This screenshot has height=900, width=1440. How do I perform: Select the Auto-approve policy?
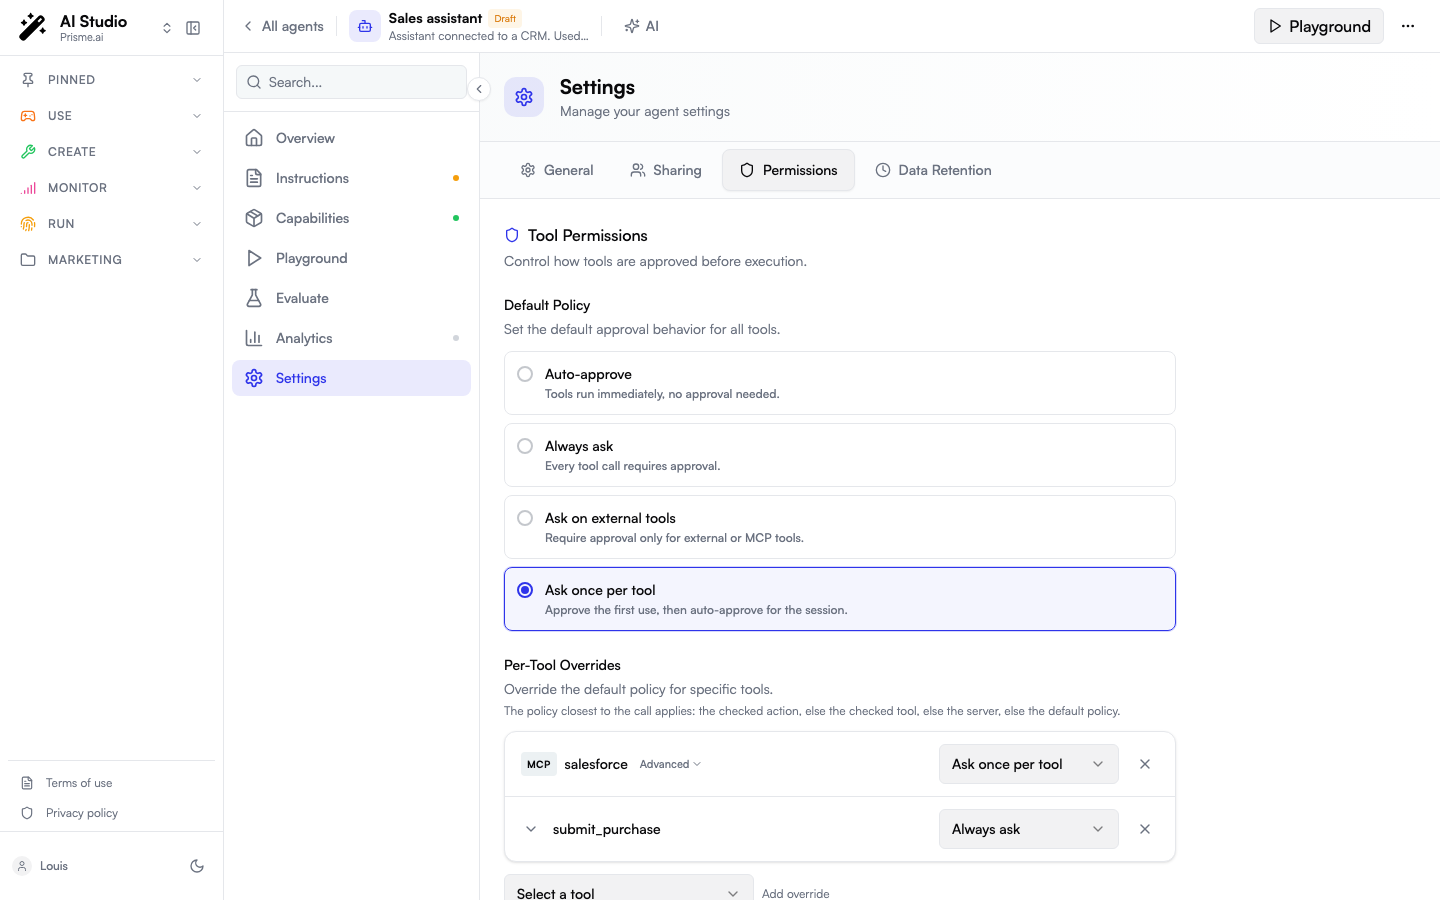pos(840,383)
